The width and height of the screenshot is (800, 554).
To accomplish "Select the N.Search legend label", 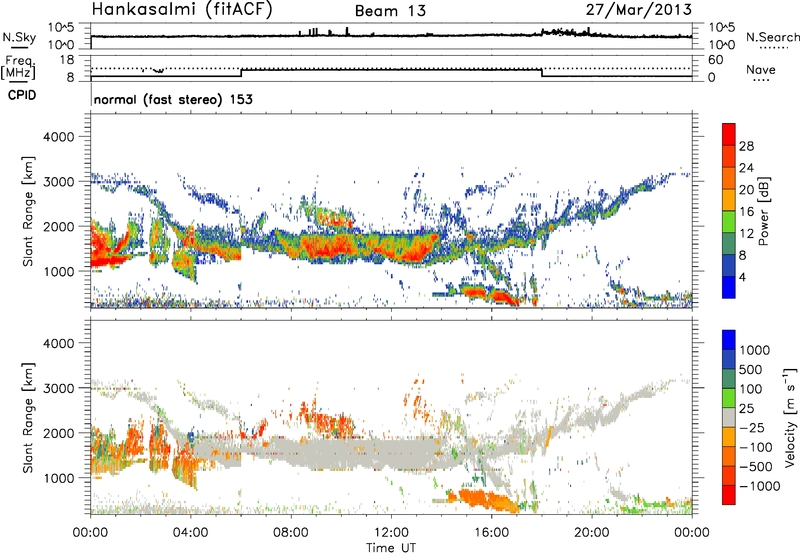I will 772,37.
